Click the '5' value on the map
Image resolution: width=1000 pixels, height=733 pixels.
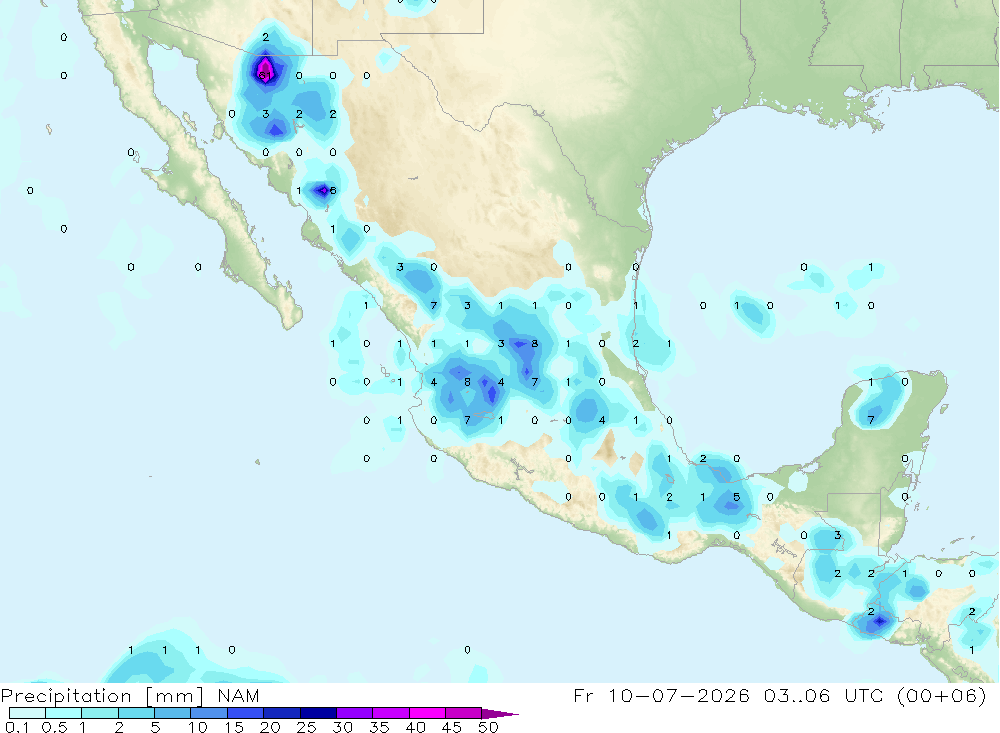click(x=737, y=496)
